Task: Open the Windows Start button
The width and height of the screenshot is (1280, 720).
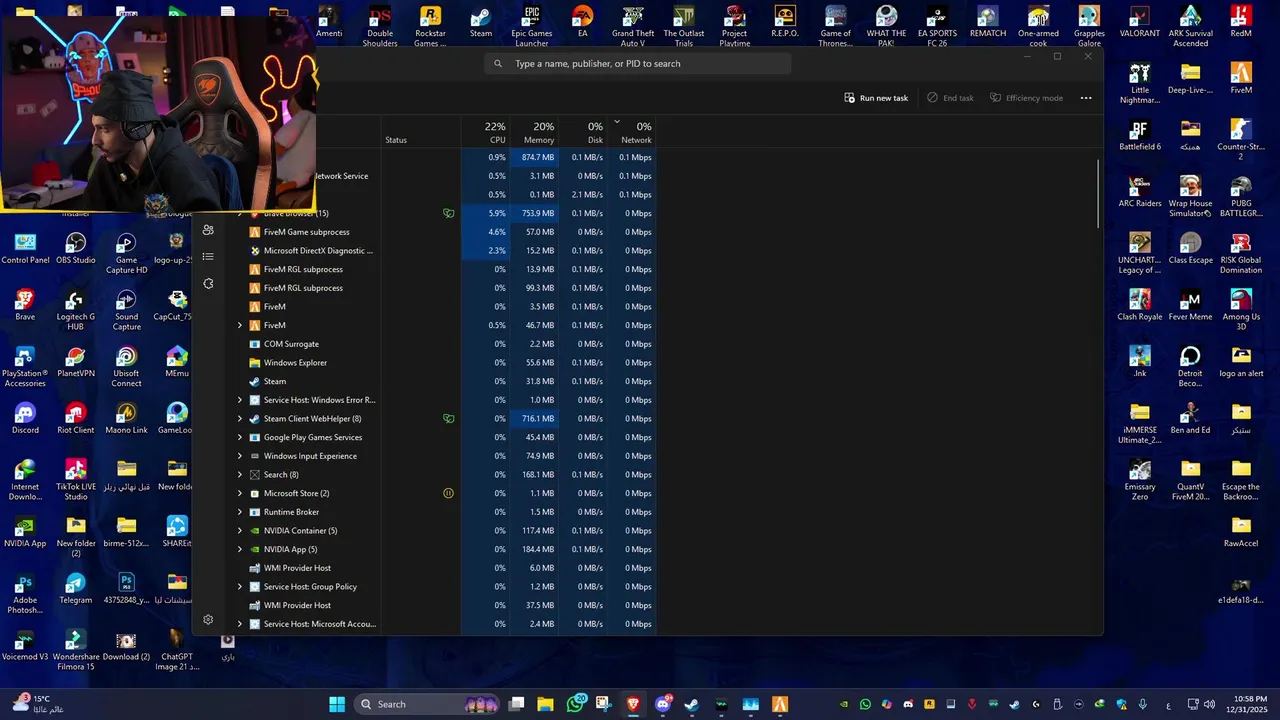Action: point(337,704)
